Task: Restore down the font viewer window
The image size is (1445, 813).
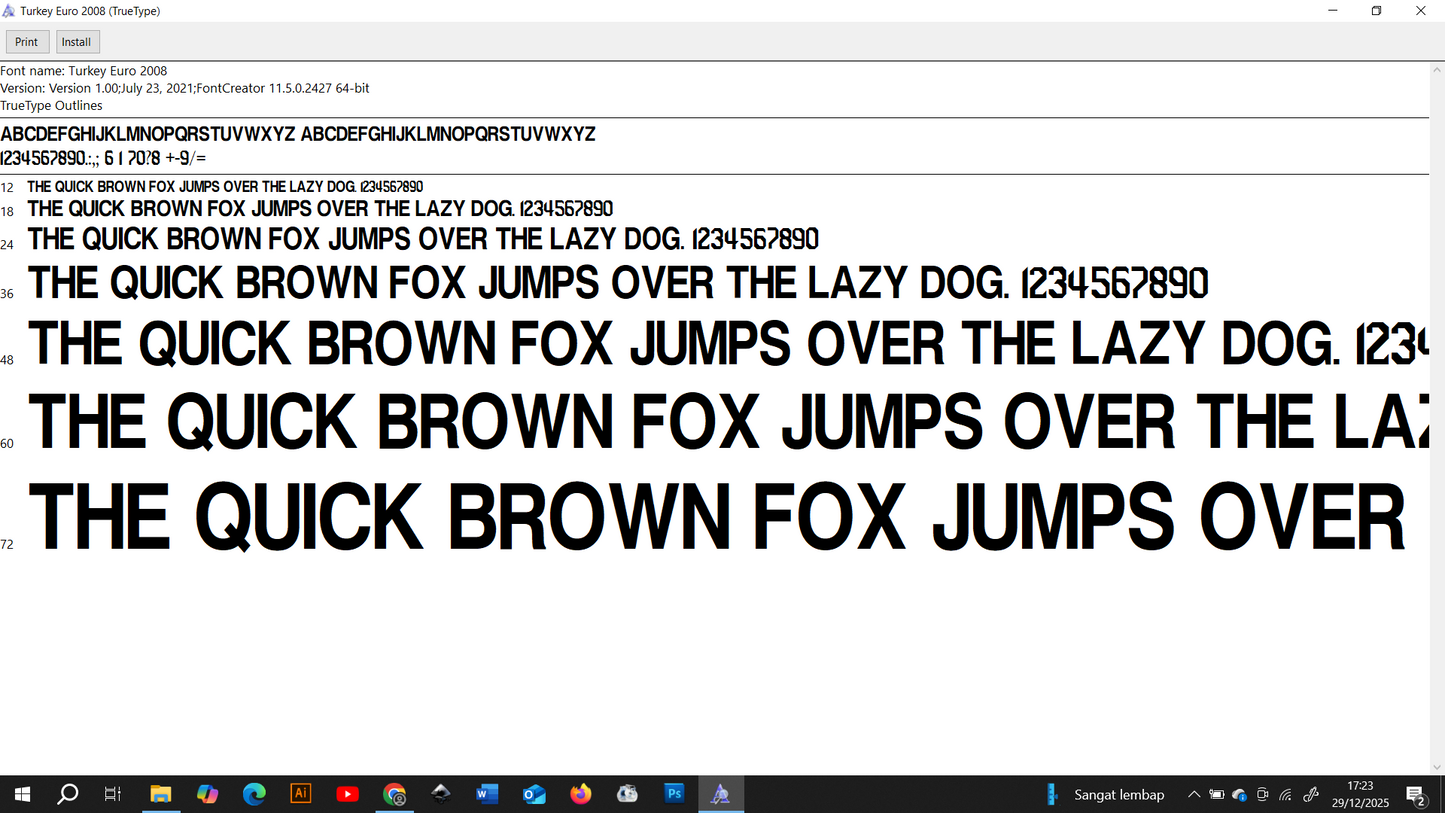Action: [1377, 11]
